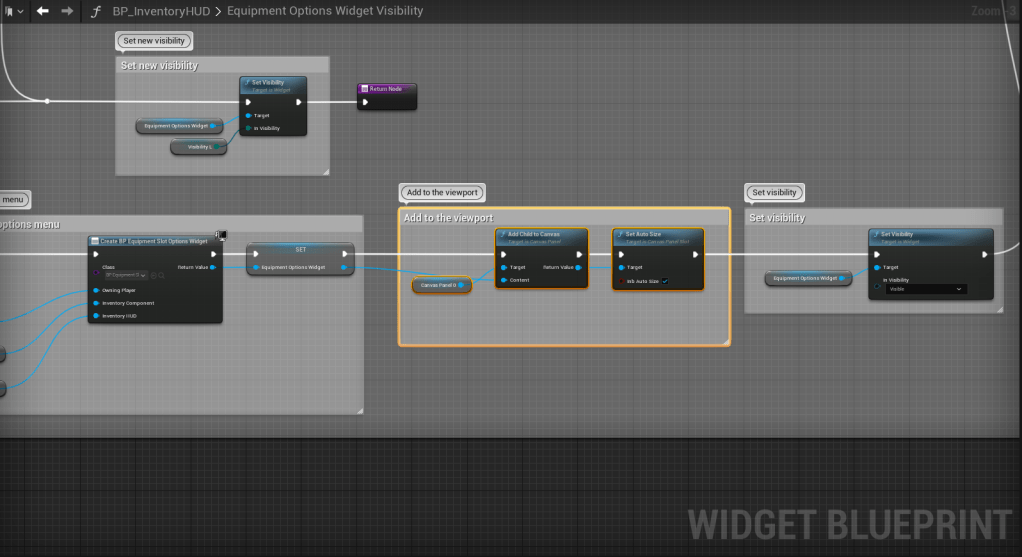This screenshot has height=557, width=1022.
Task: Click Target pin on right Set Visibility node
Action: (x=877, y=268)
